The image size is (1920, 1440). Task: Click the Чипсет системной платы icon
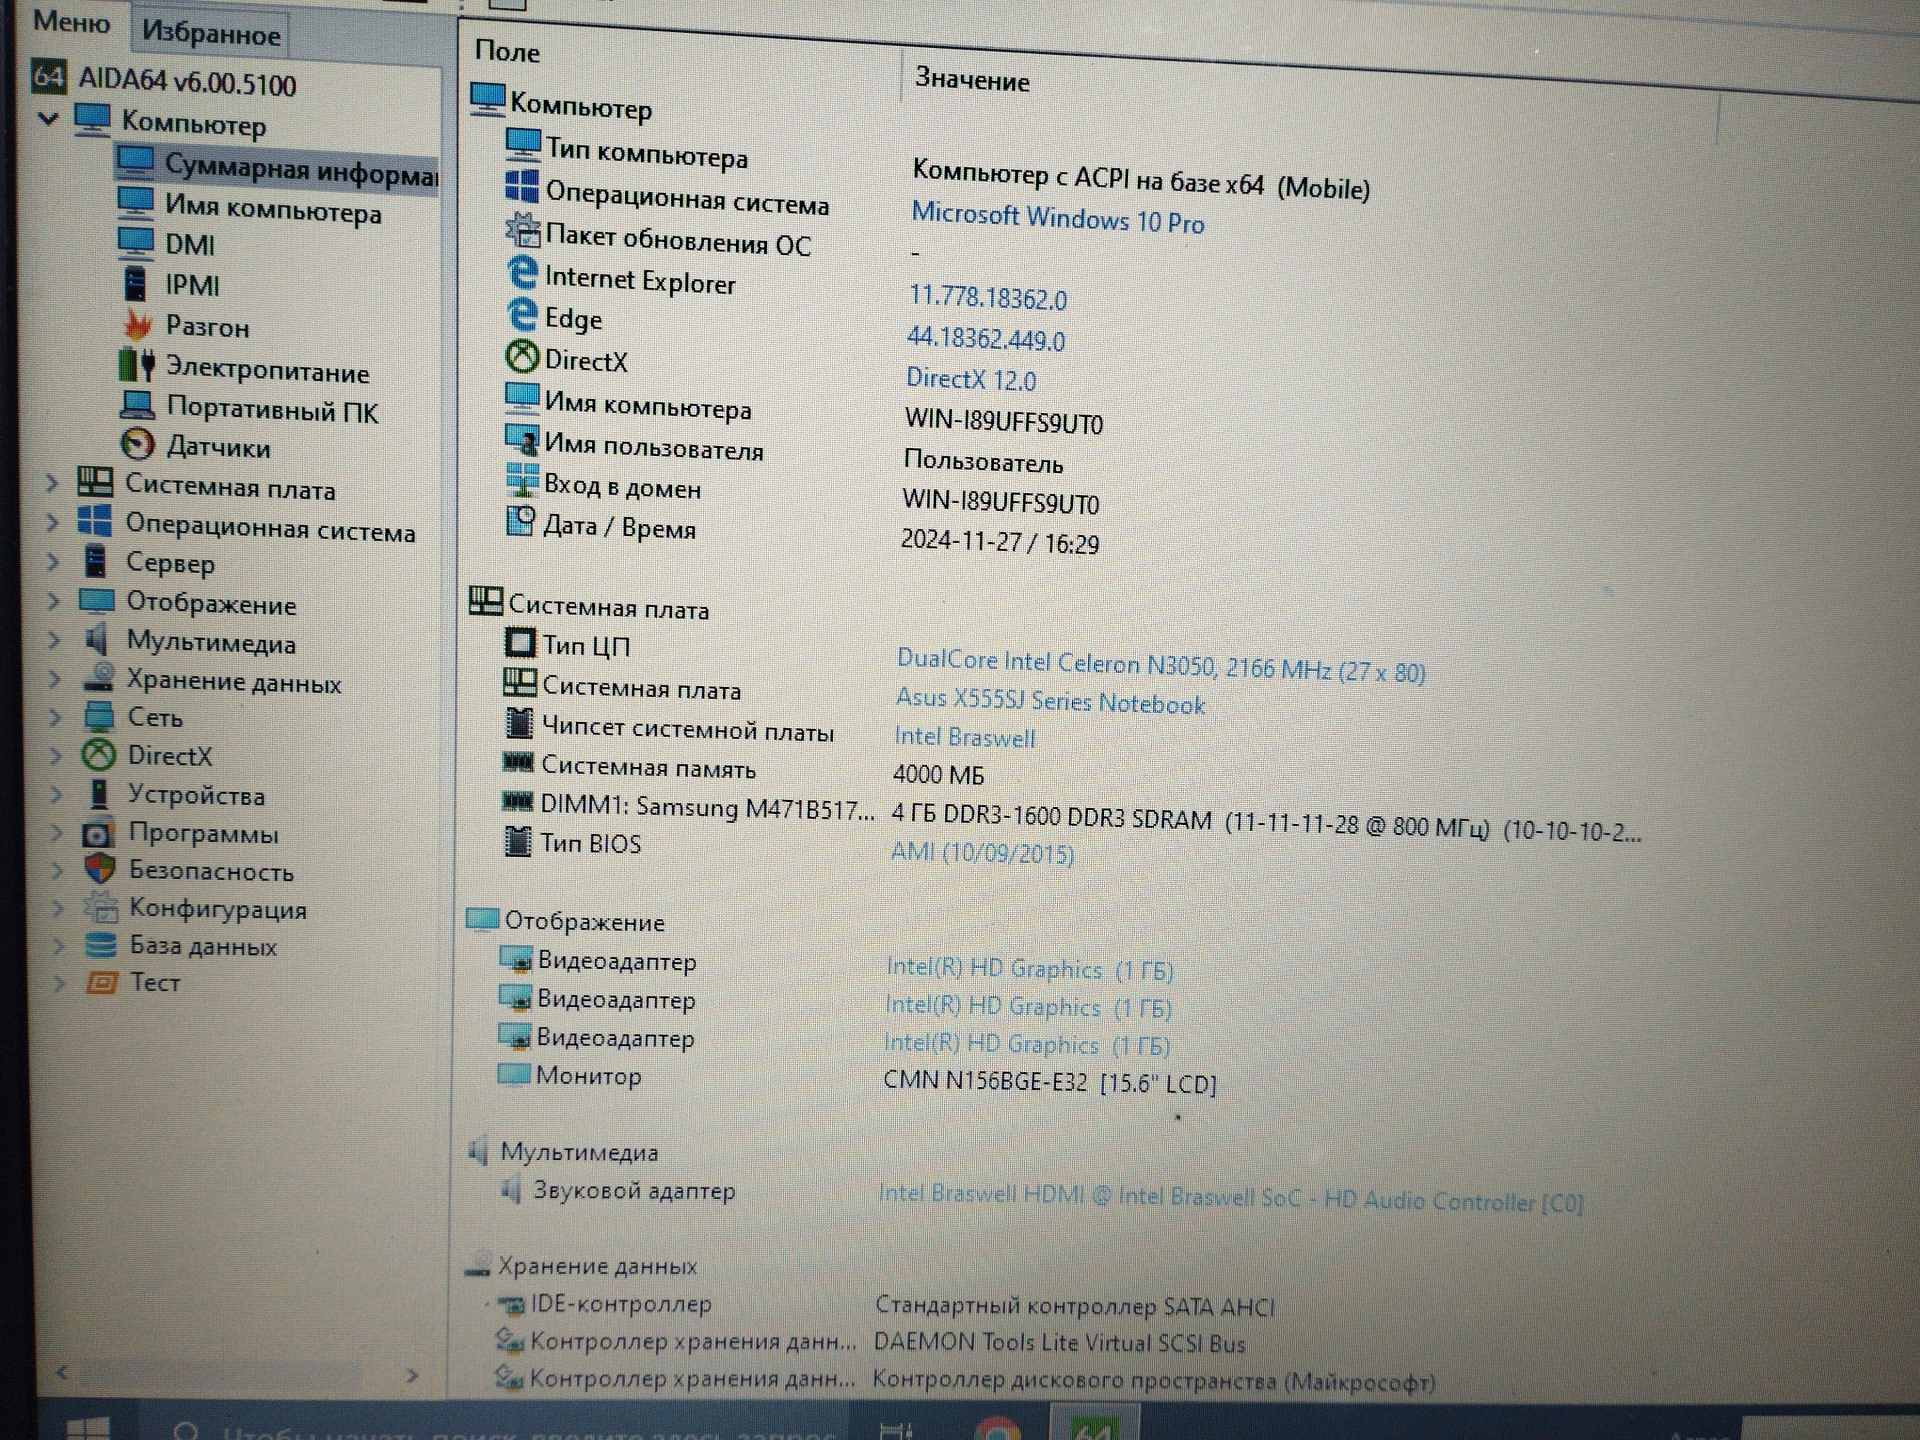pos(518,722)
